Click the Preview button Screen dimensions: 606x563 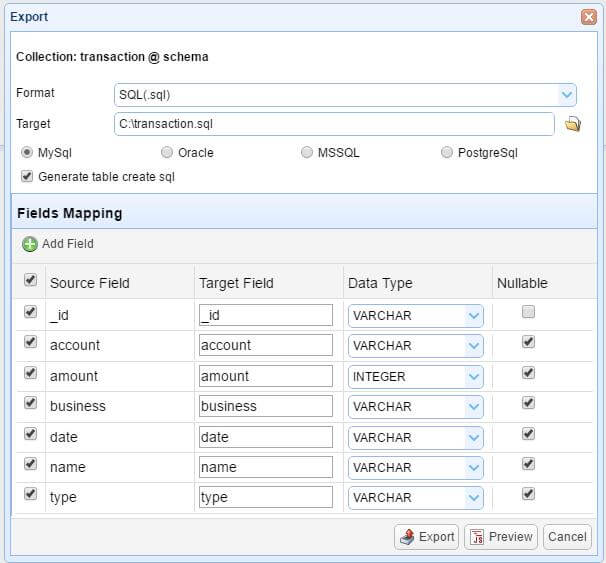pos(501,537)
